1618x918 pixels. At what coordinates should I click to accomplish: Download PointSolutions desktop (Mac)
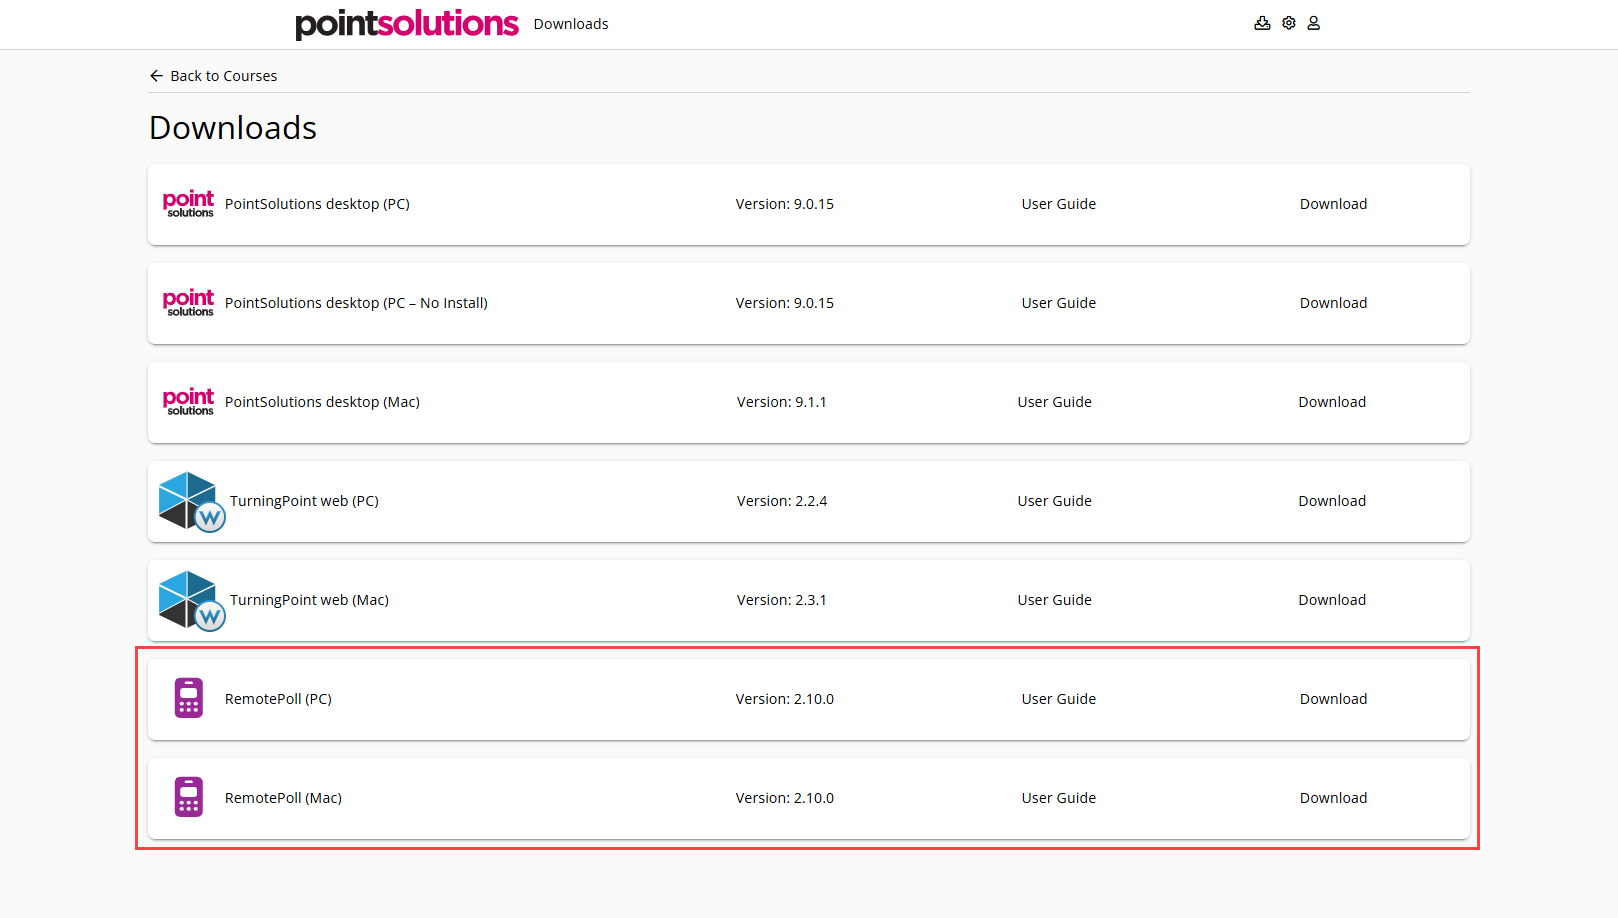(1332, 402)
